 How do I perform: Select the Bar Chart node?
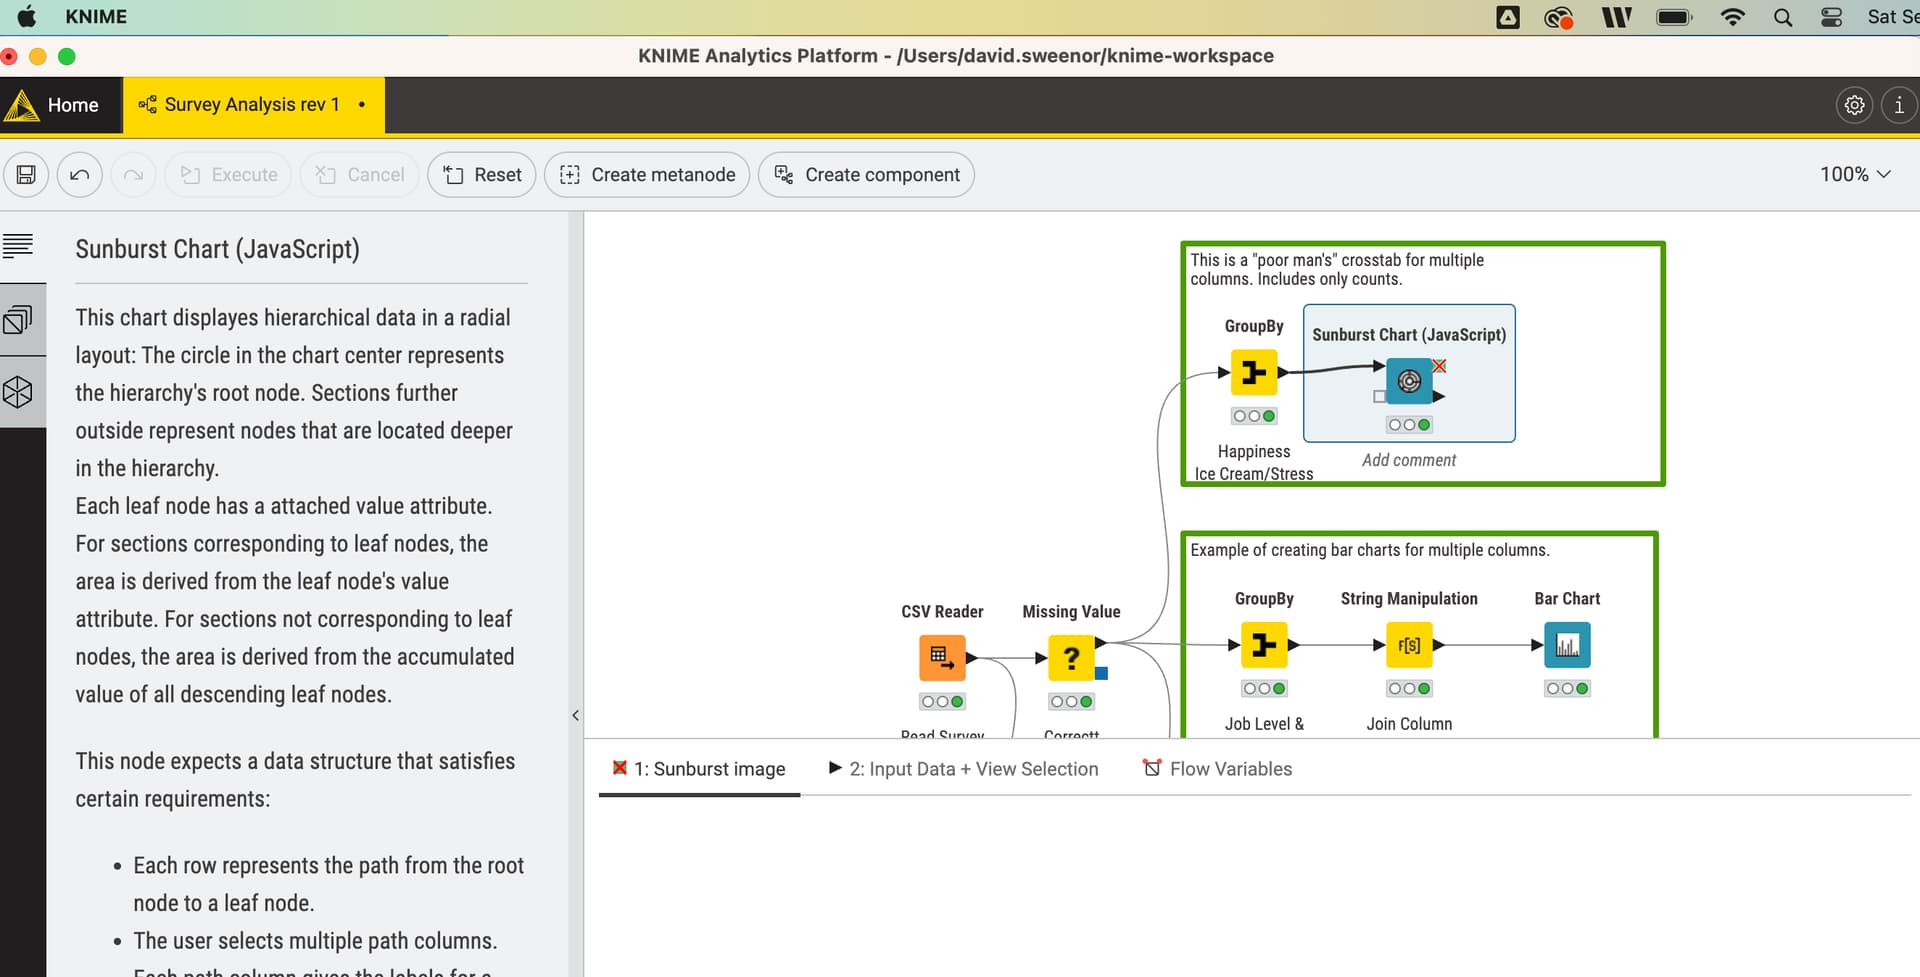[x=1567, y=645]
